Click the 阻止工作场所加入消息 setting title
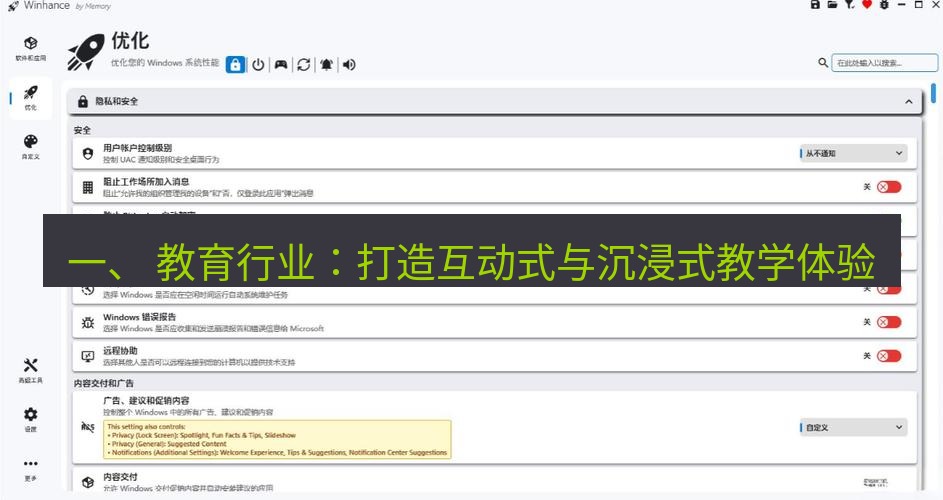 [146, 182]
